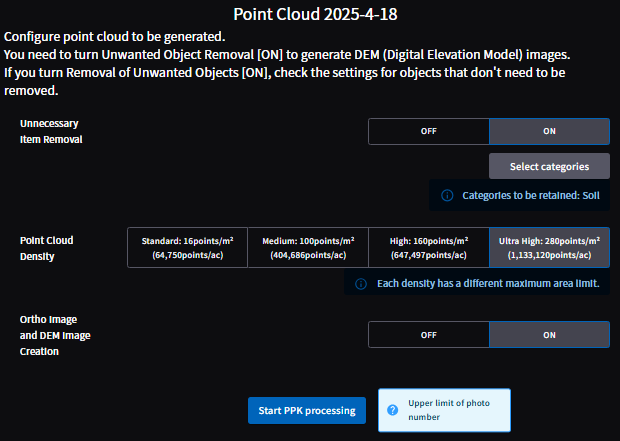The height and width of the screenshot is (441, 620).
Task: Turn Unnecessary Item Removal OFF
Action: tap(429, 131)
